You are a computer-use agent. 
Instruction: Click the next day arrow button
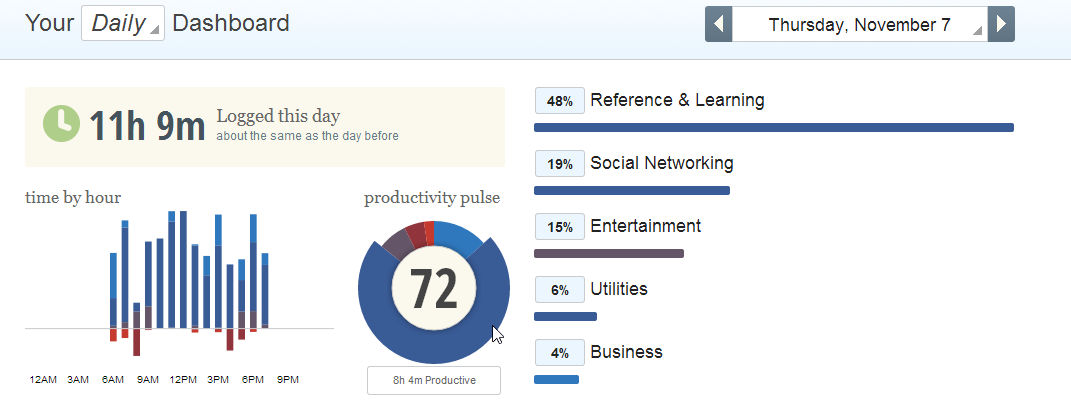click(x=1001, y=25)
